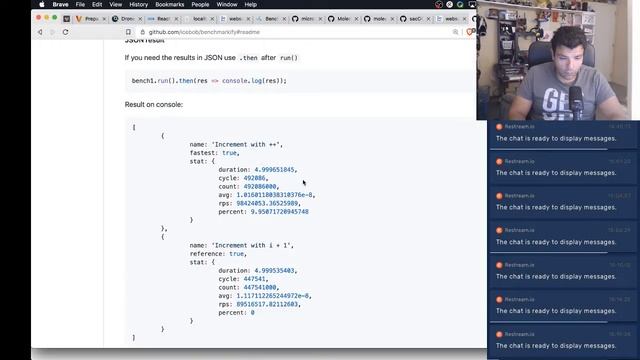Image resolution: width=640 pixels, height=360 pixels.
Task: Open the Window menu
Action: coord(227,4)
